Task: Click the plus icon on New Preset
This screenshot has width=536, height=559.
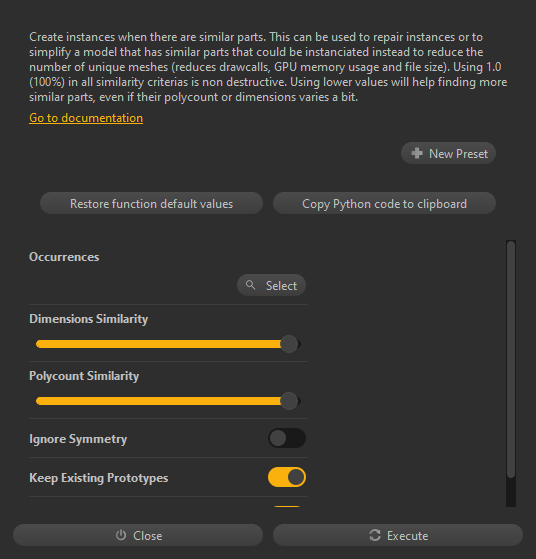Action: 417,153
